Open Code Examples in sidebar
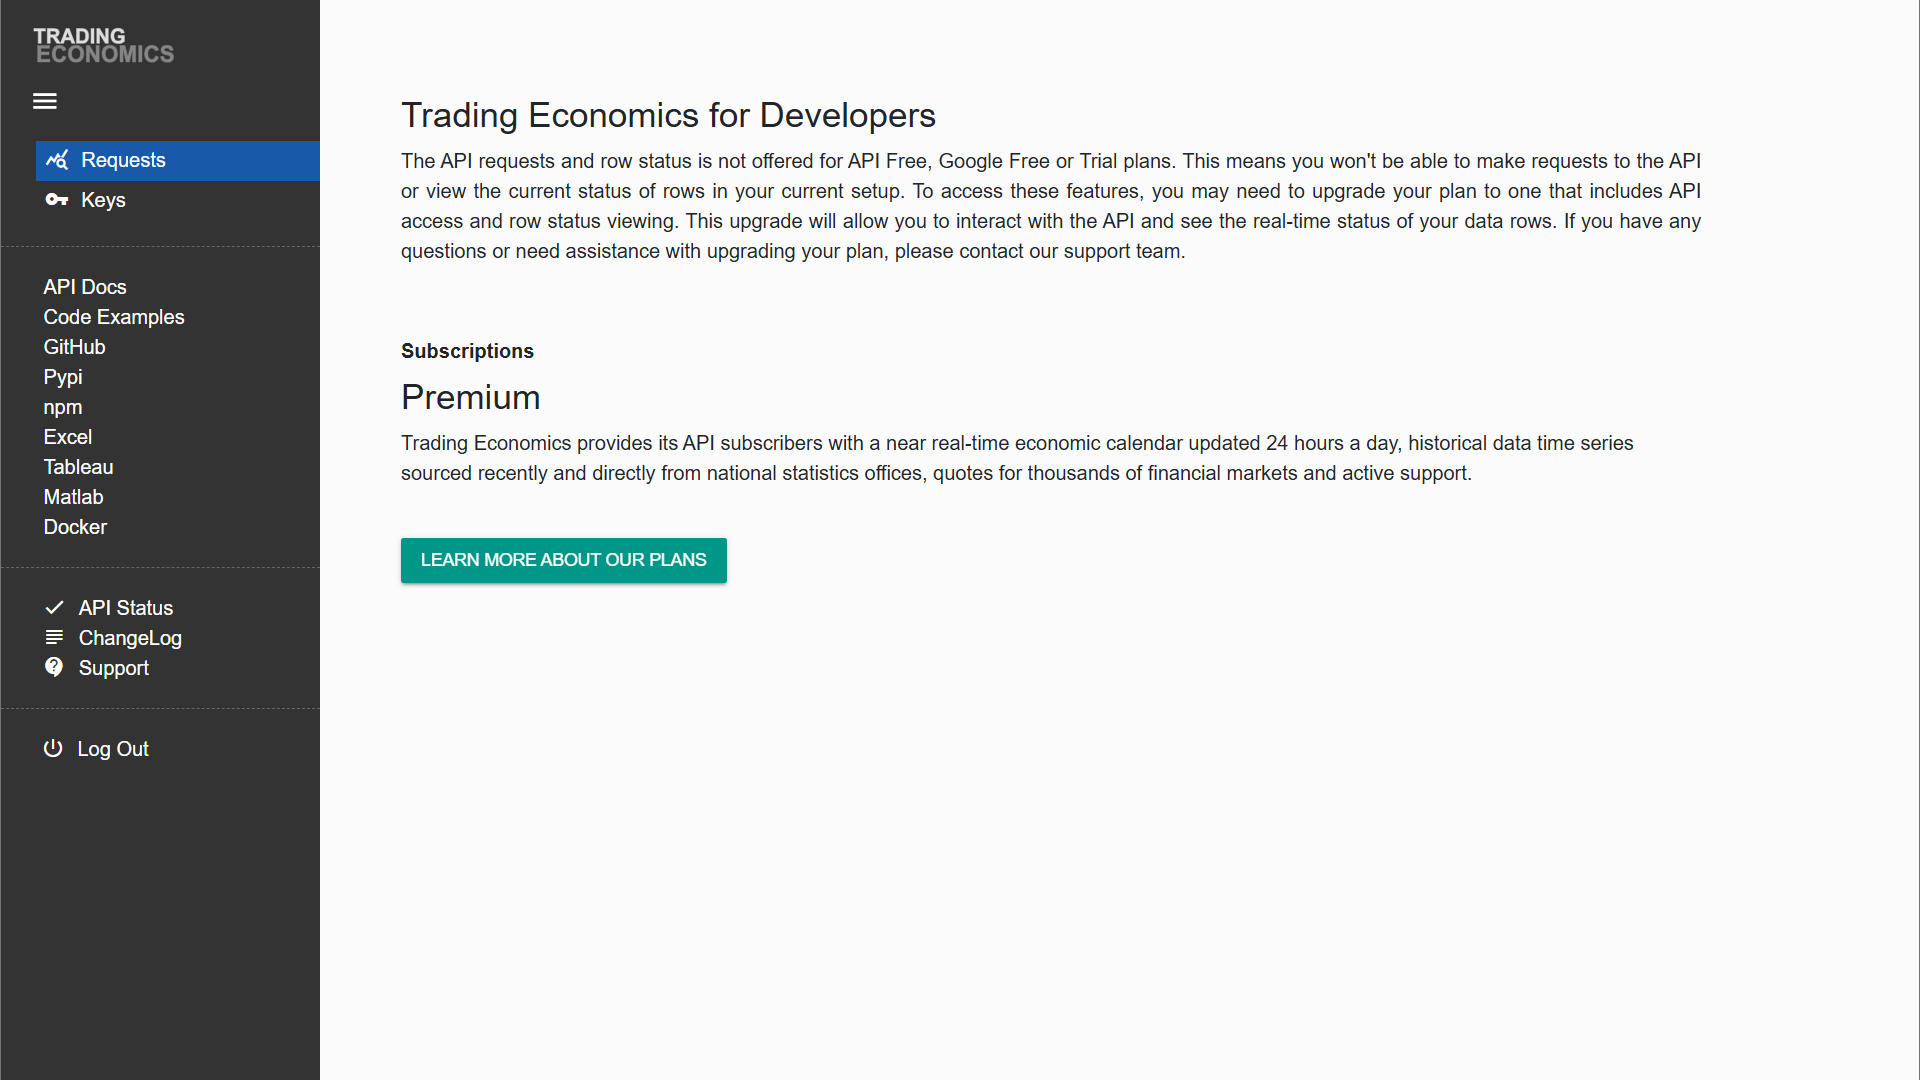 114,317
